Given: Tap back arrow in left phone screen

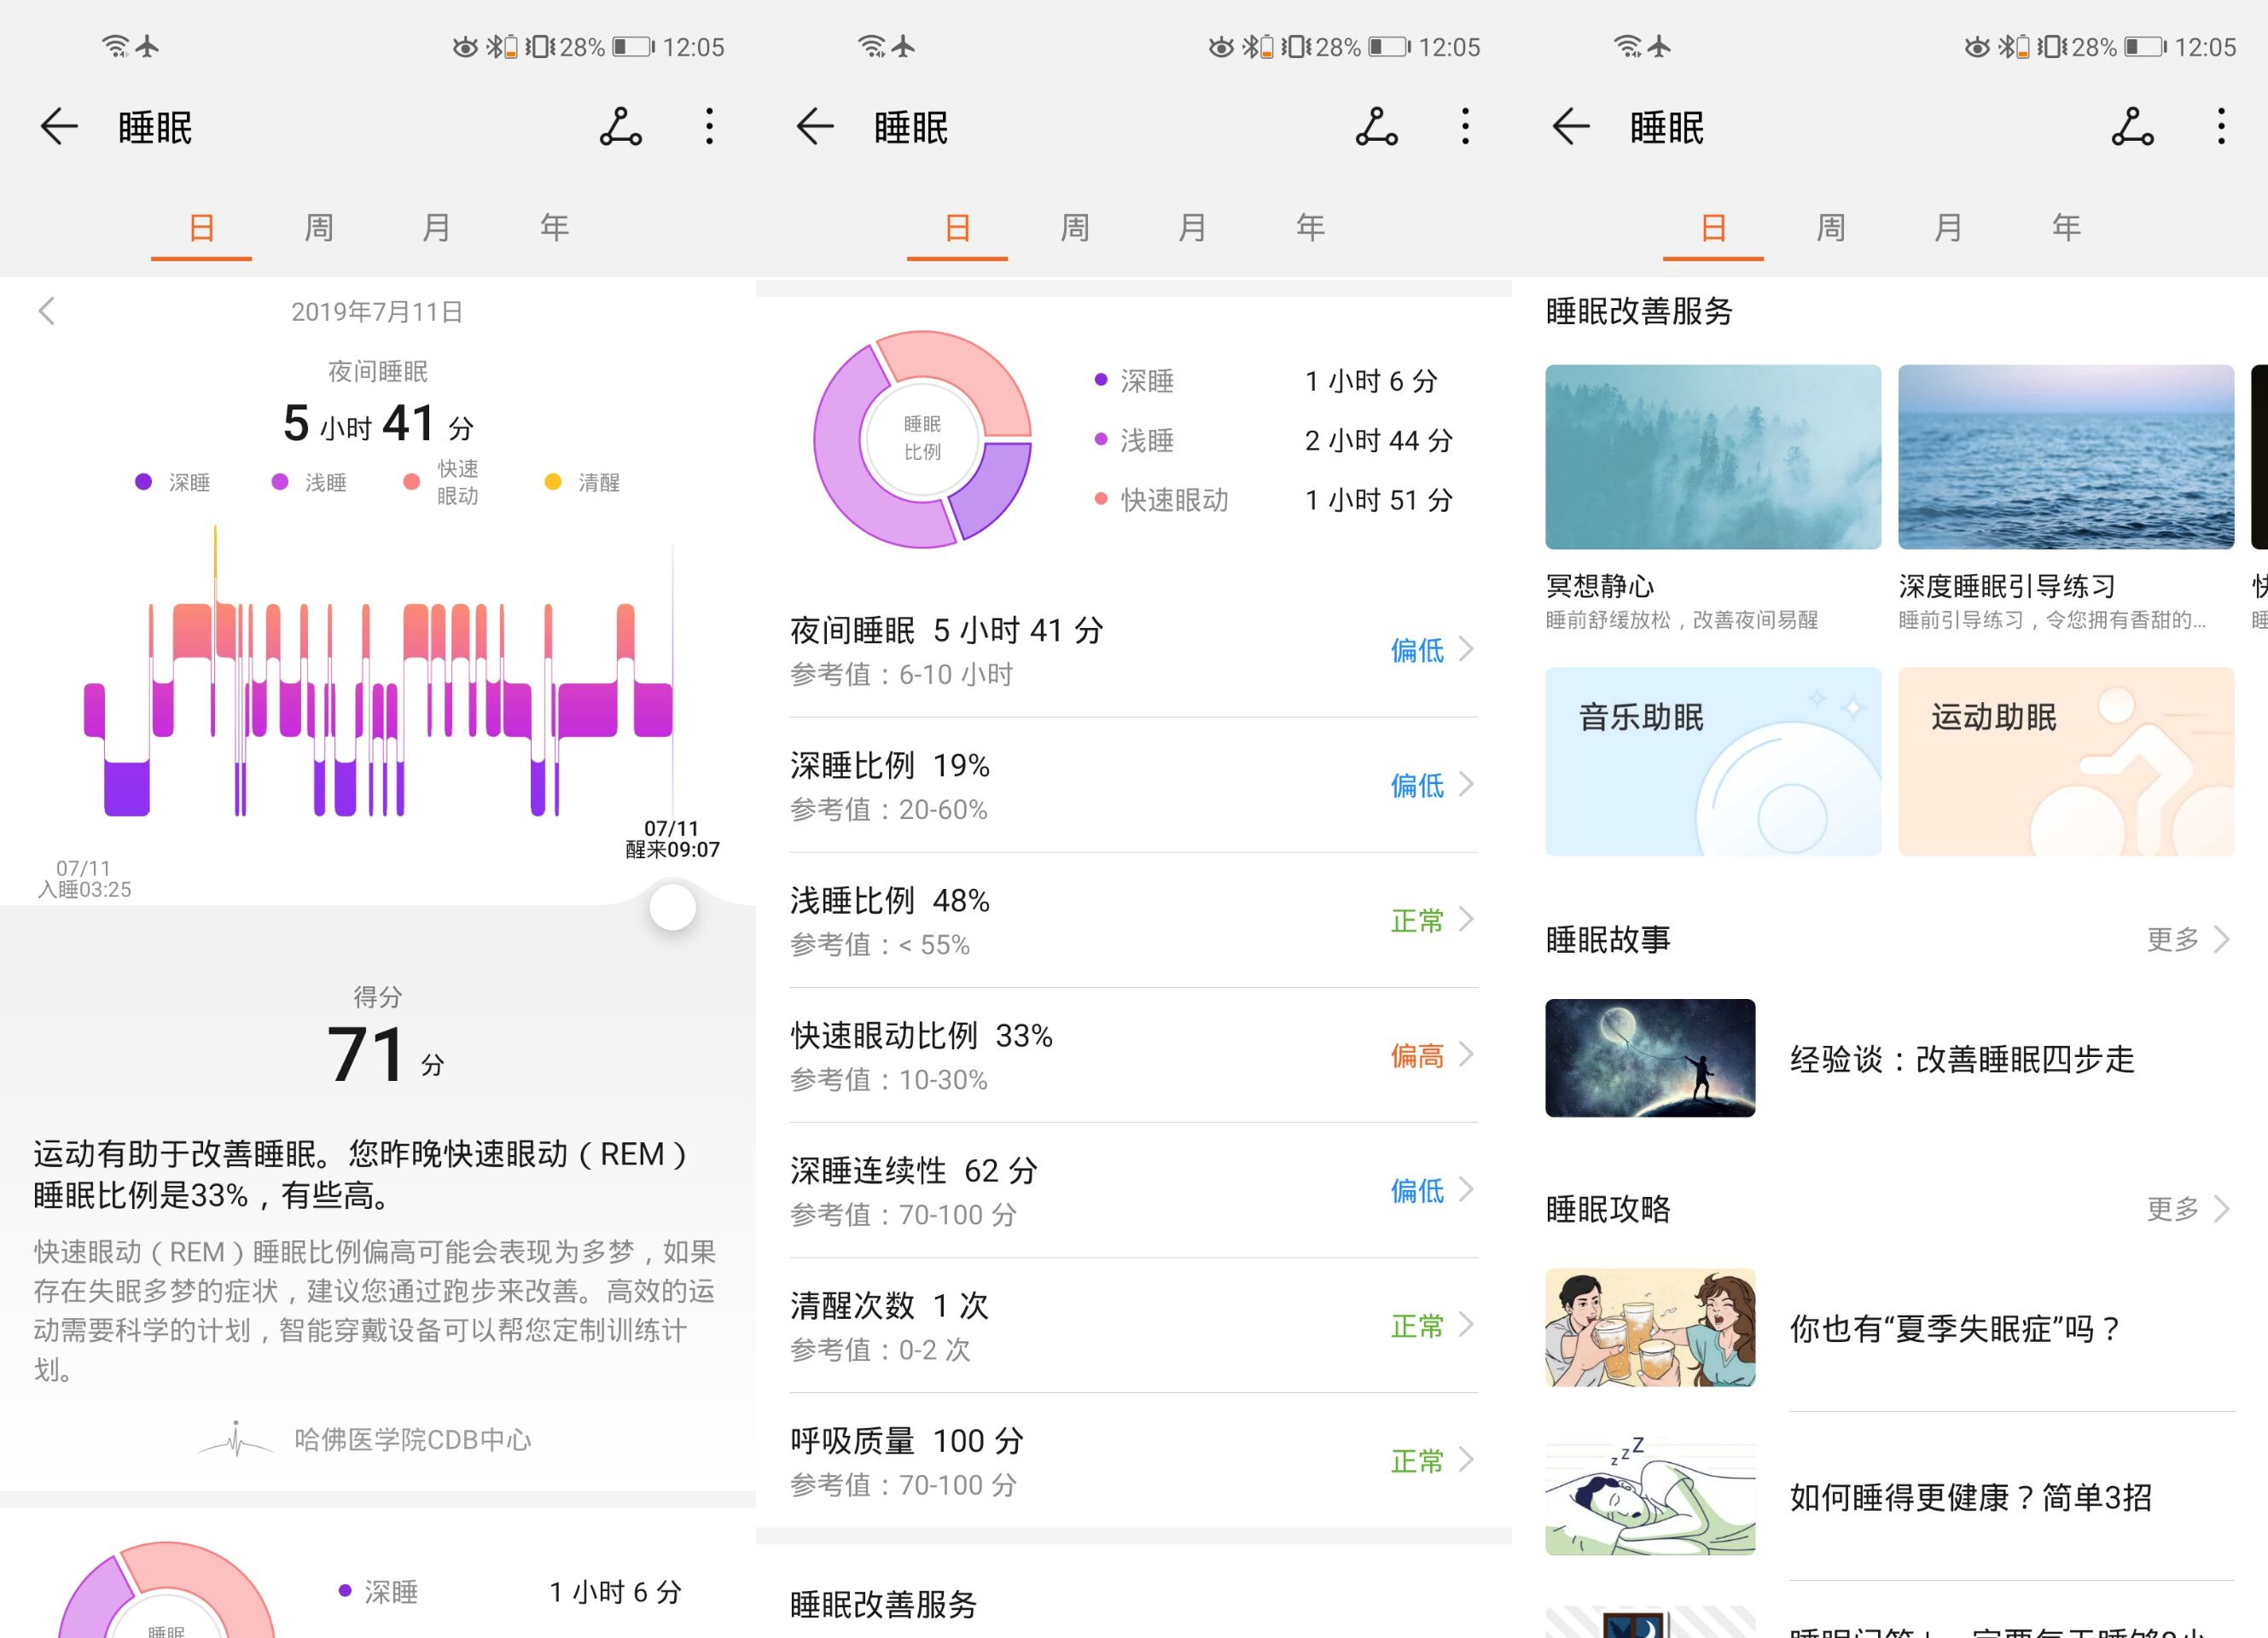Looking at the screenshot, I should pyautogui.click(x=59, y=127).
